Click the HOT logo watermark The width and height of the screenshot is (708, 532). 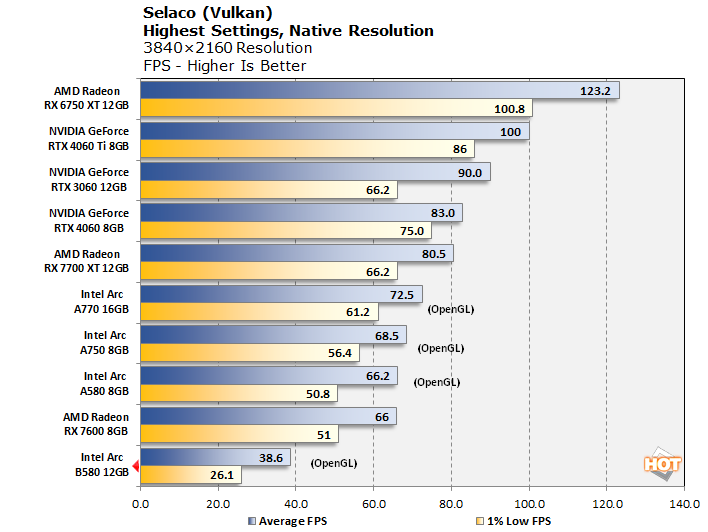coord(662,464)
